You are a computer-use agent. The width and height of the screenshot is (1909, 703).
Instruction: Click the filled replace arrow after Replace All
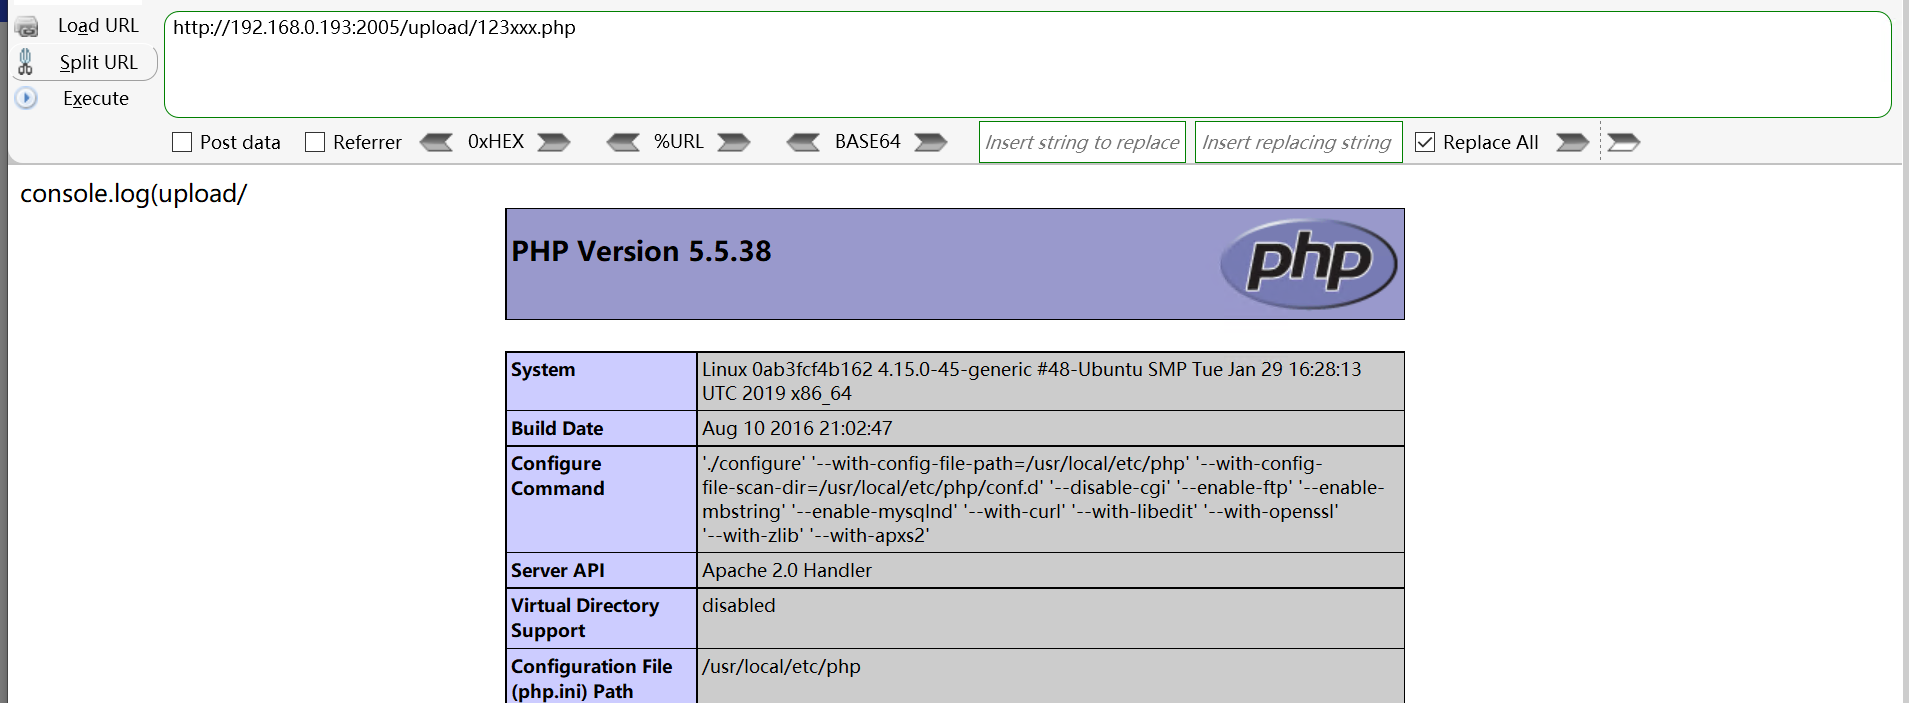[1573, 142]
